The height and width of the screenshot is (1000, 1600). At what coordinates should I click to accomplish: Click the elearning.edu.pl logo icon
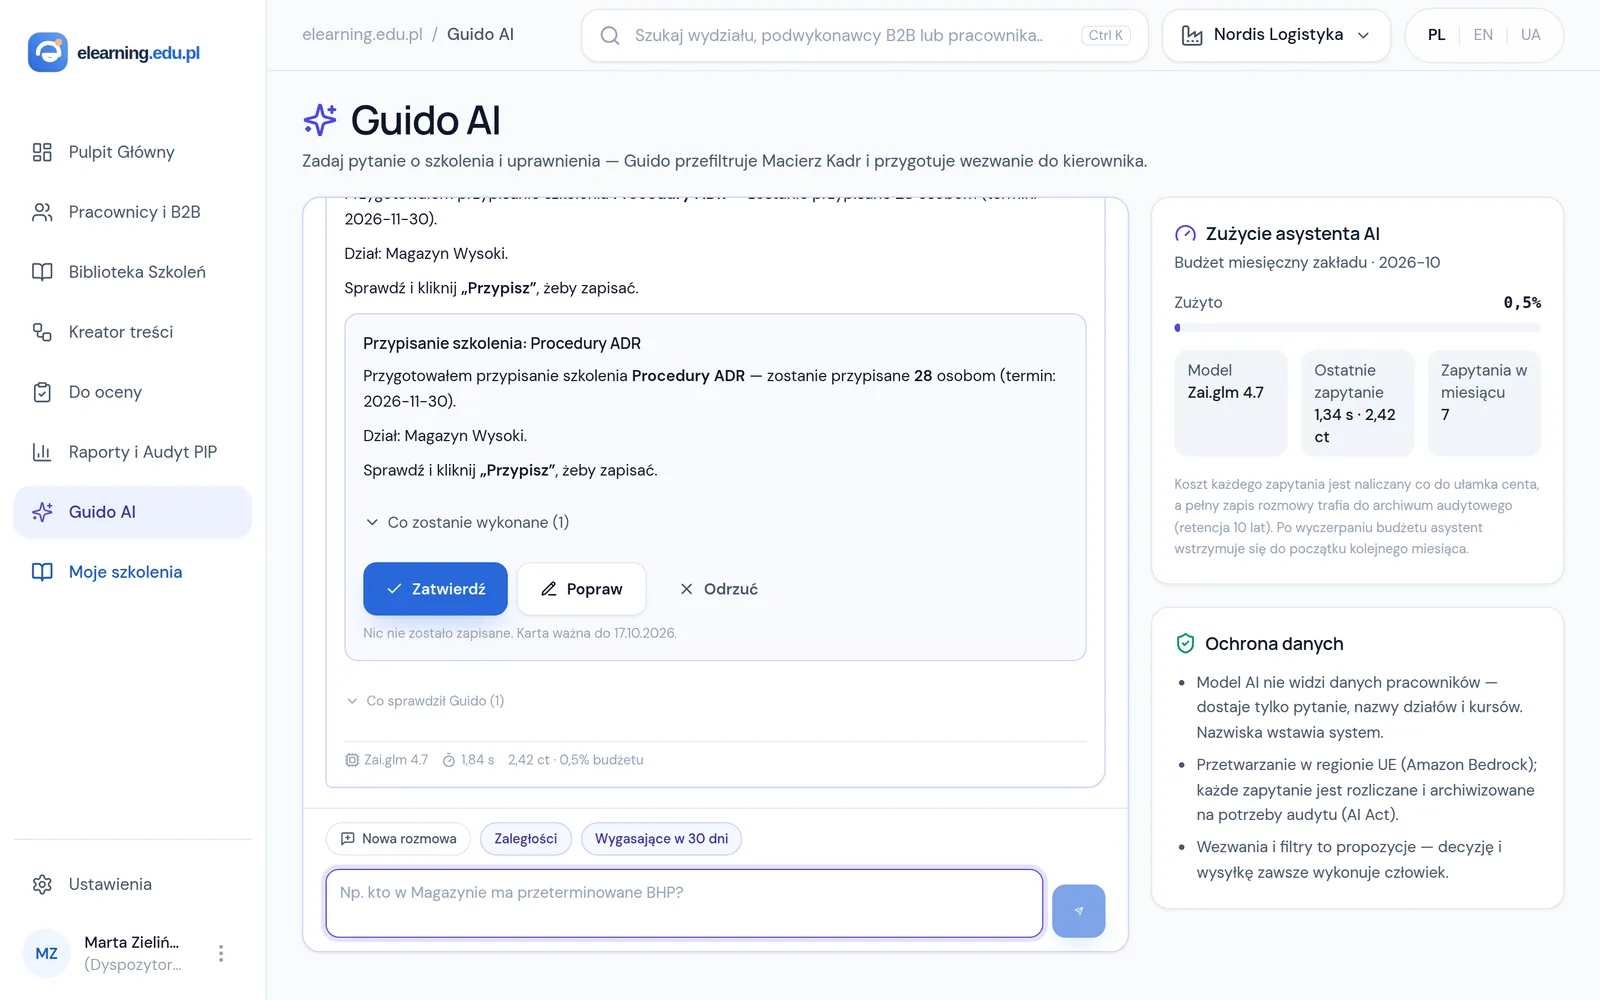pyautogui.click(x=47, y=52)
